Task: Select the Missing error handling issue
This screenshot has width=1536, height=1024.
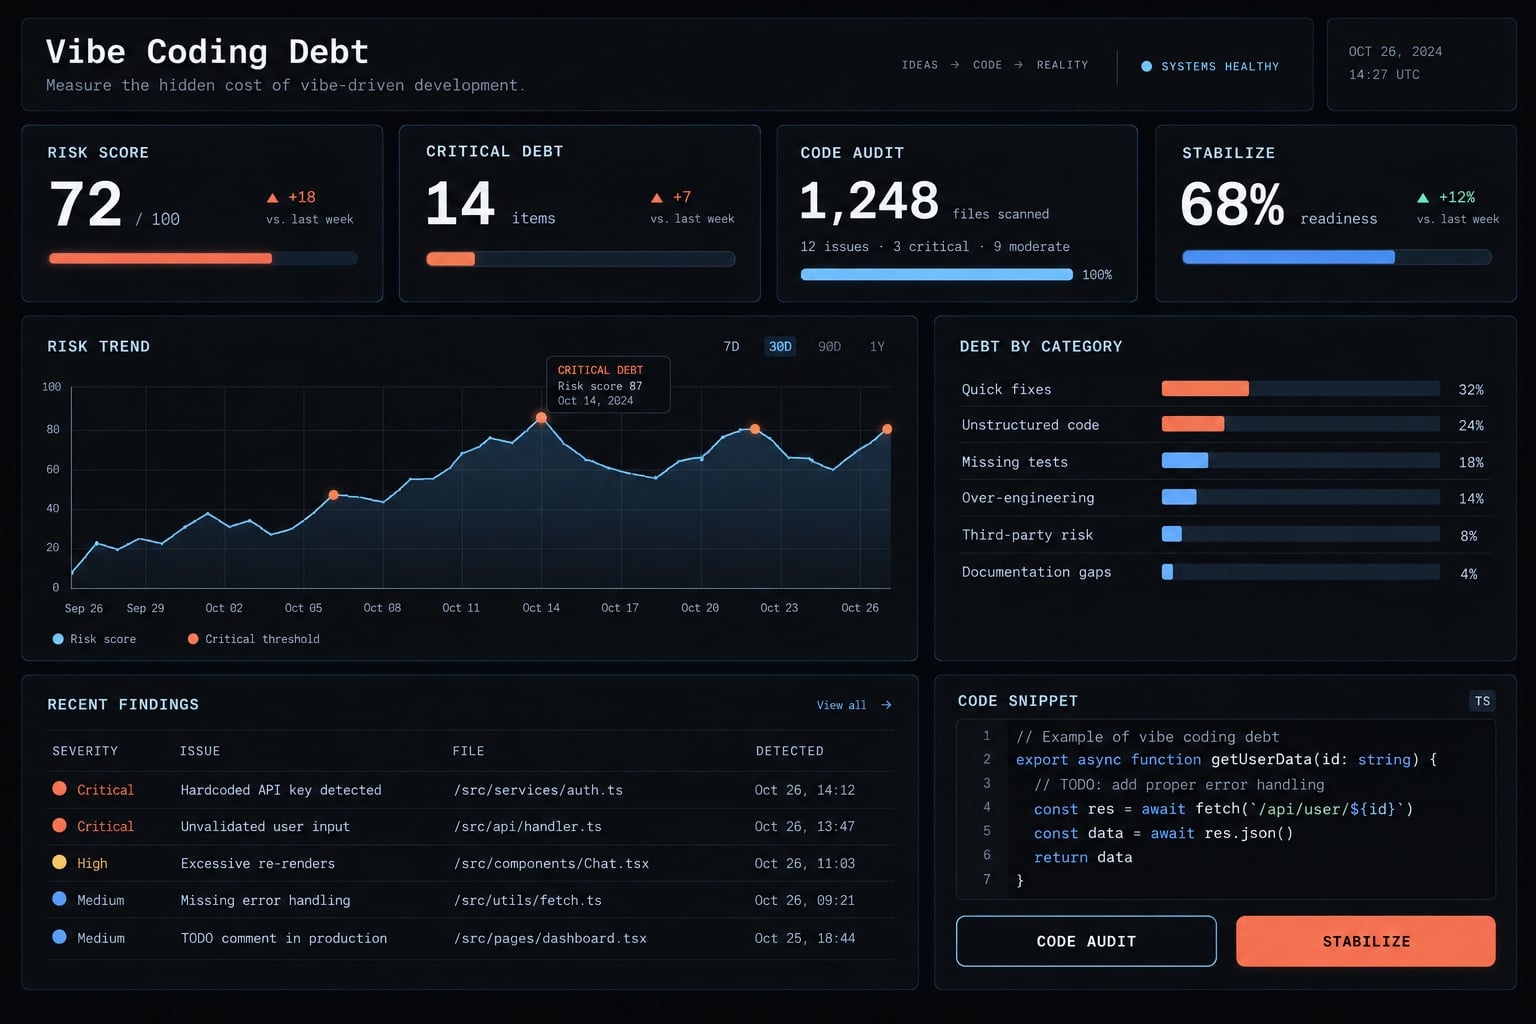Action: 265,901
